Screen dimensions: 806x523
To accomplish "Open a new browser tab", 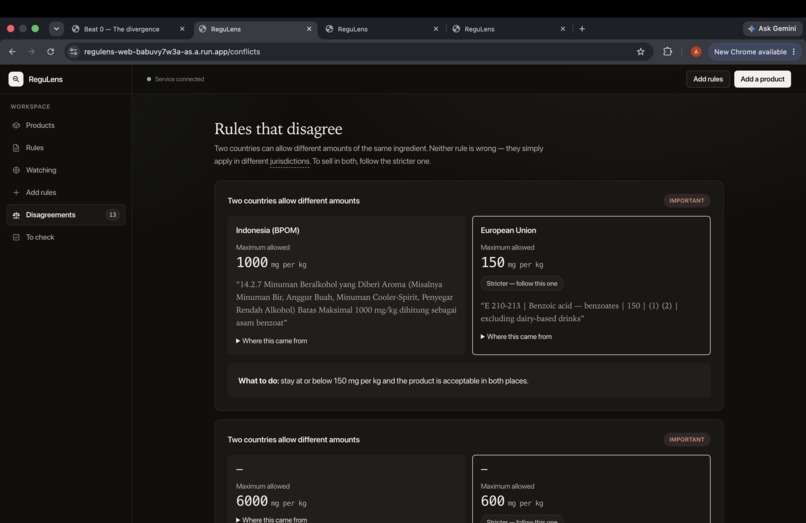I will pyautogui.click(x=582, y=29).
